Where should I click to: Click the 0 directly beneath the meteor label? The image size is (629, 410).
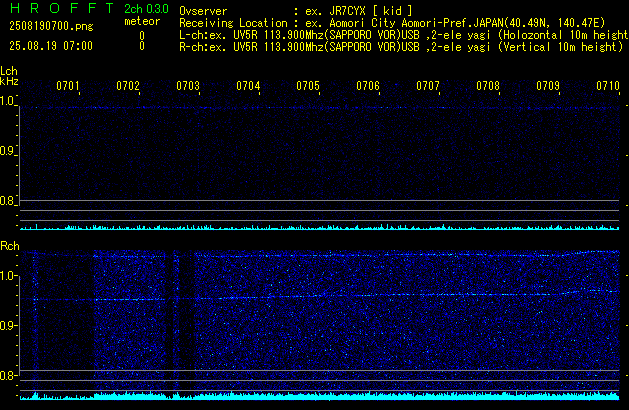pos(142,36)
